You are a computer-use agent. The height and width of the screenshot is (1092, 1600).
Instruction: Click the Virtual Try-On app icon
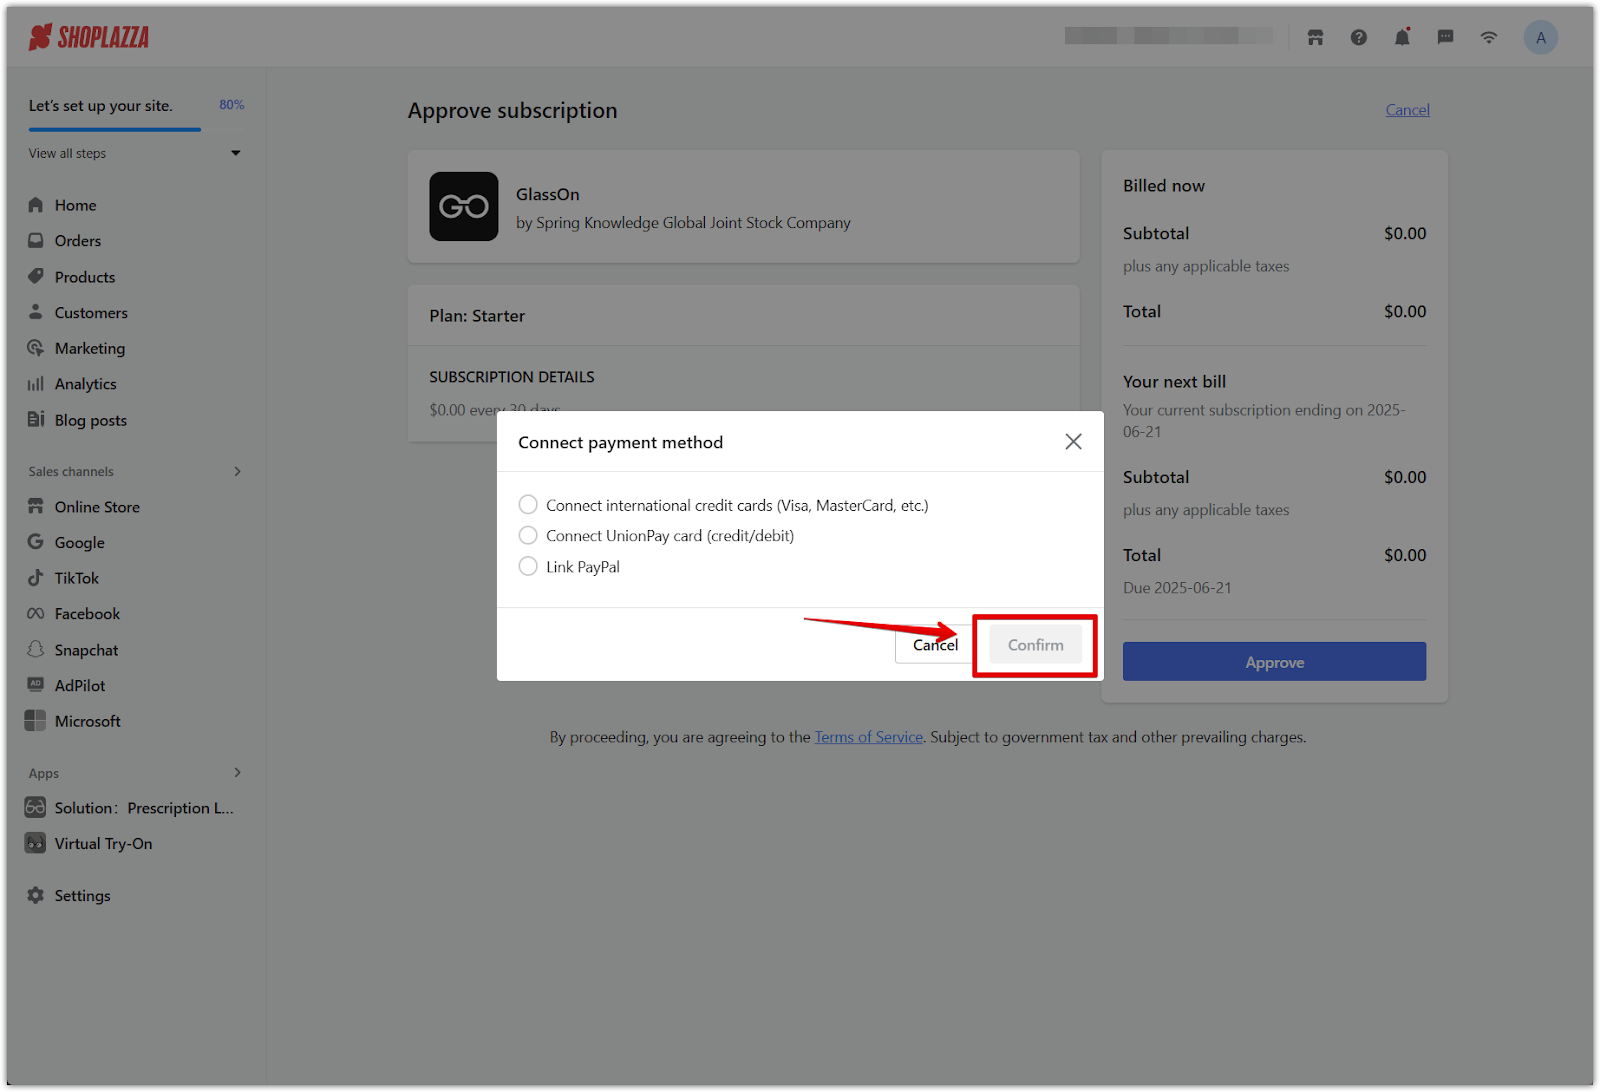36,844
